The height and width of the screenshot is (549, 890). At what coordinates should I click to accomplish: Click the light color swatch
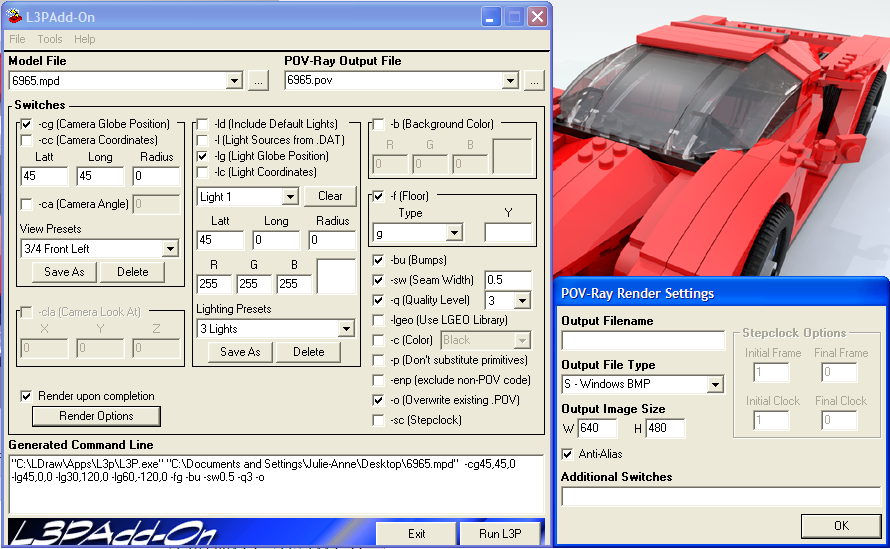(336, 276)
